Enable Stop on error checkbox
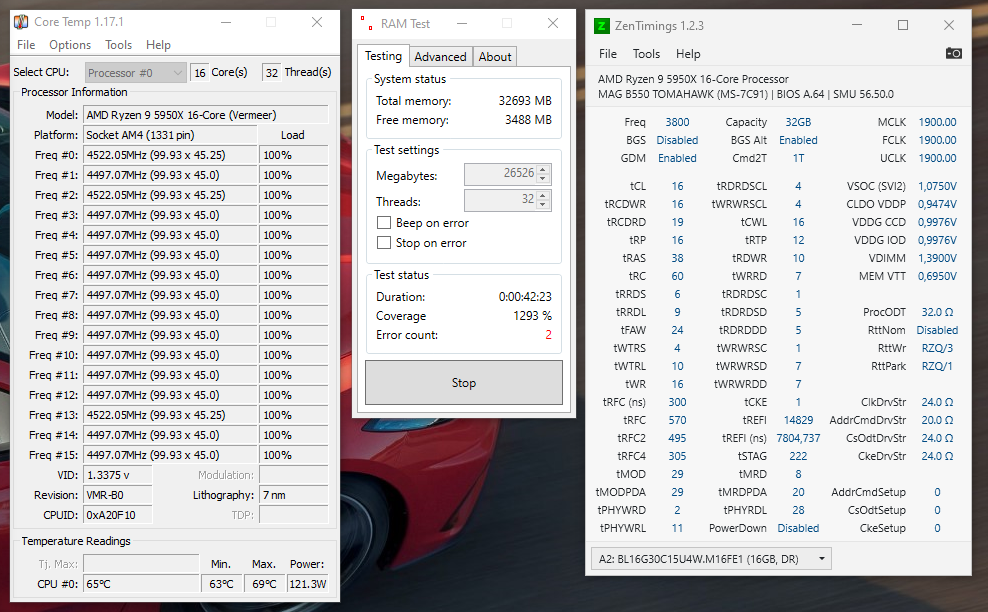Screen dimensions: 988x612 (384, 243)
